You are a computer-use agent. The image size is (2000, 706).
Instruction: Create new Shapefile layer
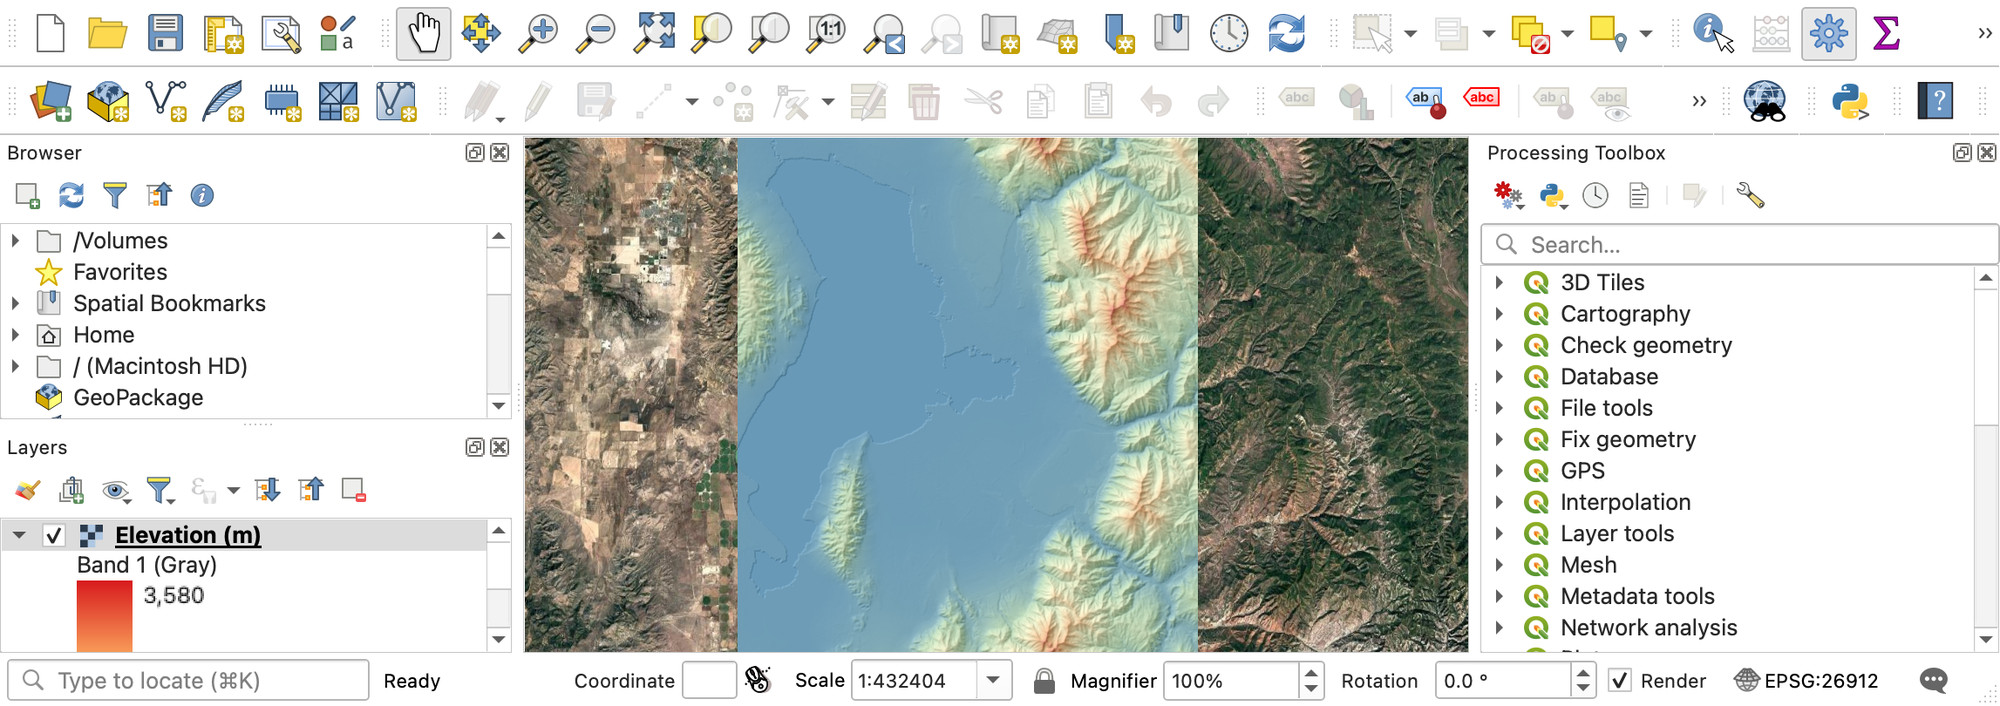point(166,101)
